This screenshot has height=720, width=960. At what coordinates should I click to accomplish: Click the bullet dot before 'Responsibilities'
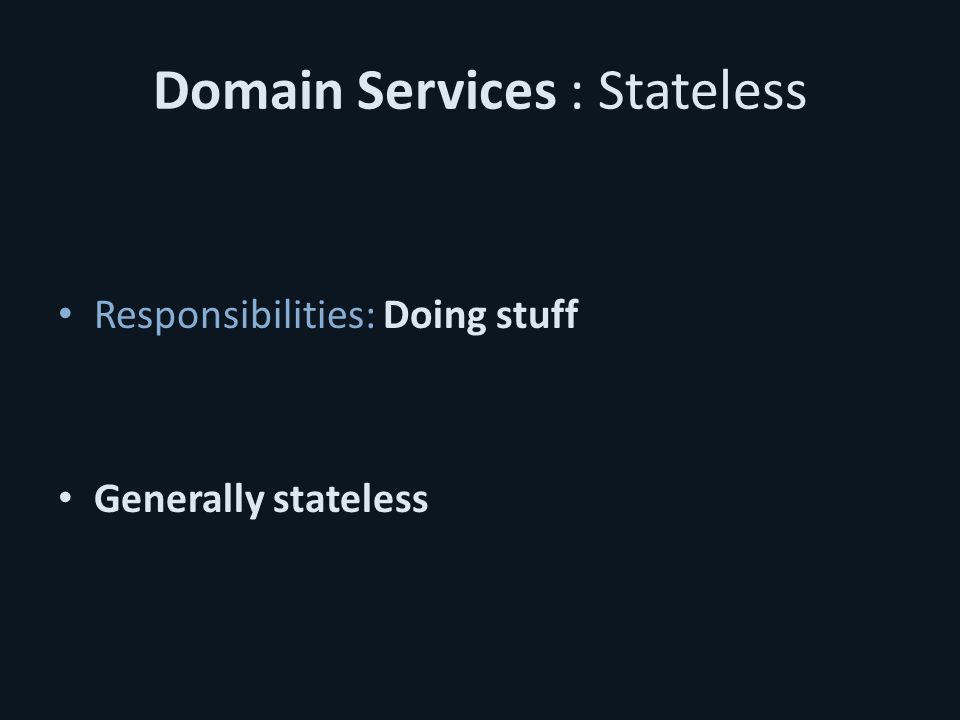pyautogui.click(x=65, y=313)
